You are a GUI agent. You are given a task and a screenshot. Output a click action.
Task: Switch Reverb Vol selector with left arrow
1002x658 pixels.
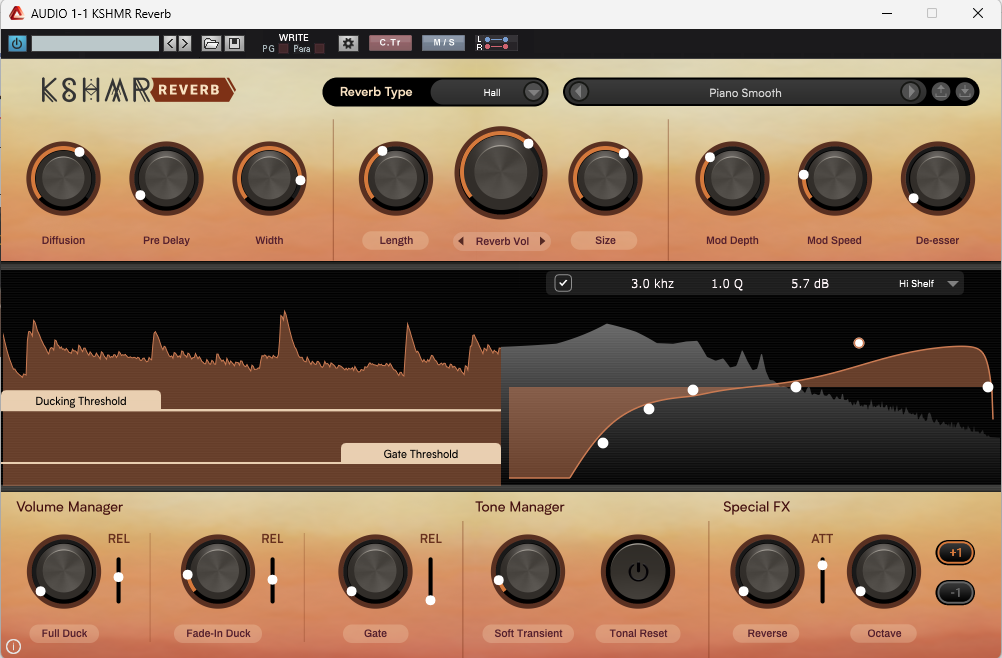[x=461, y=241]
